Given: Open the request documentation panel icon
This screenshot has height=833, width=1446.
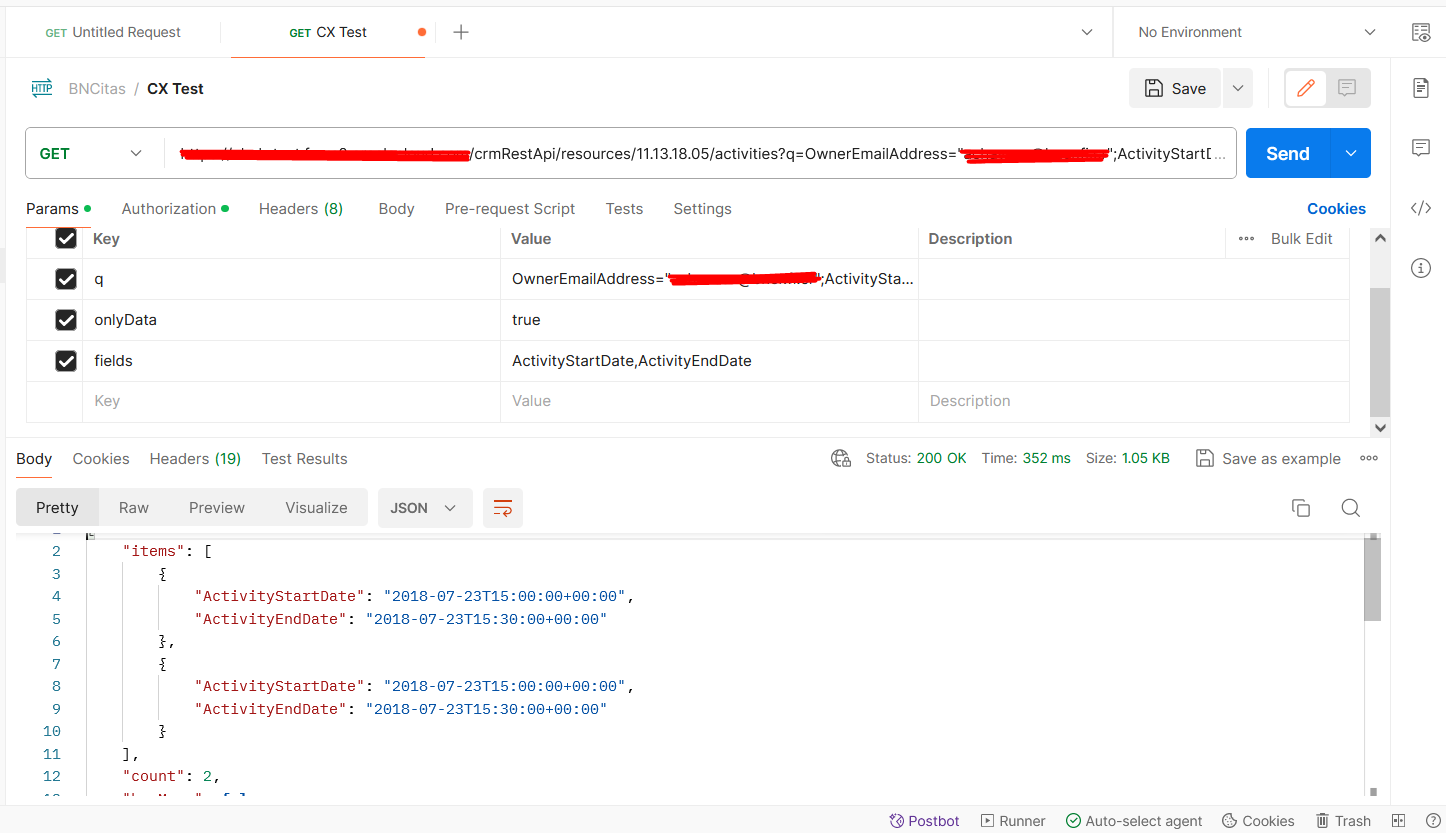Looking at the screenshot, I should (x=1421, y=88).
